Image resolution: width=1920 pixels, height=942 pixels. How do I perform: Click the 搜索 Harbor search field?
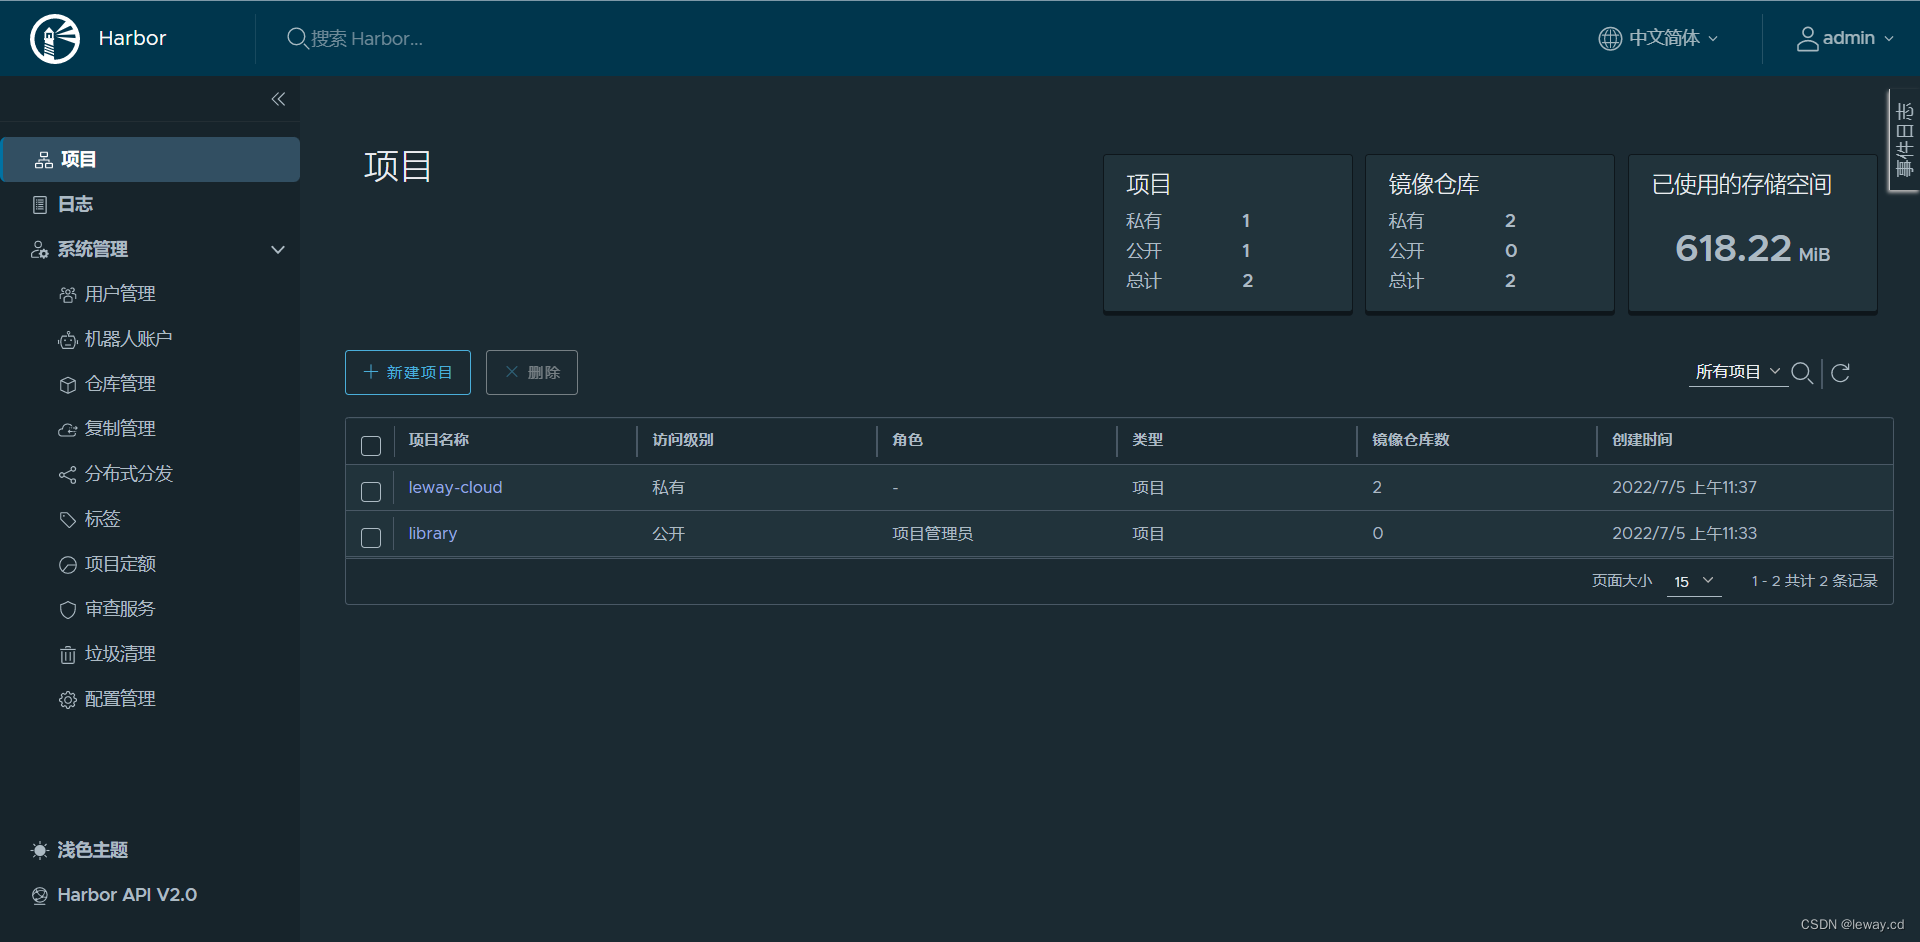(x=367, y=39)
